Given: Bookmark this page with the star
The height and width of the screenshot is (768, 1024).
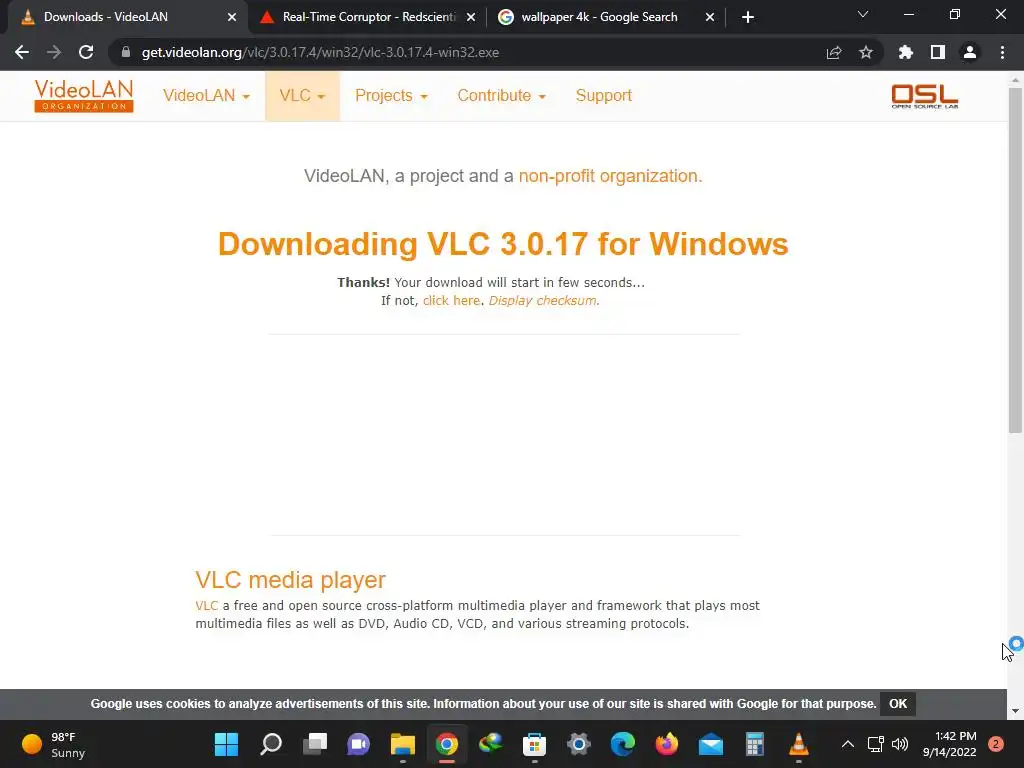Looking at the screenshot, I should pos(866,52).
